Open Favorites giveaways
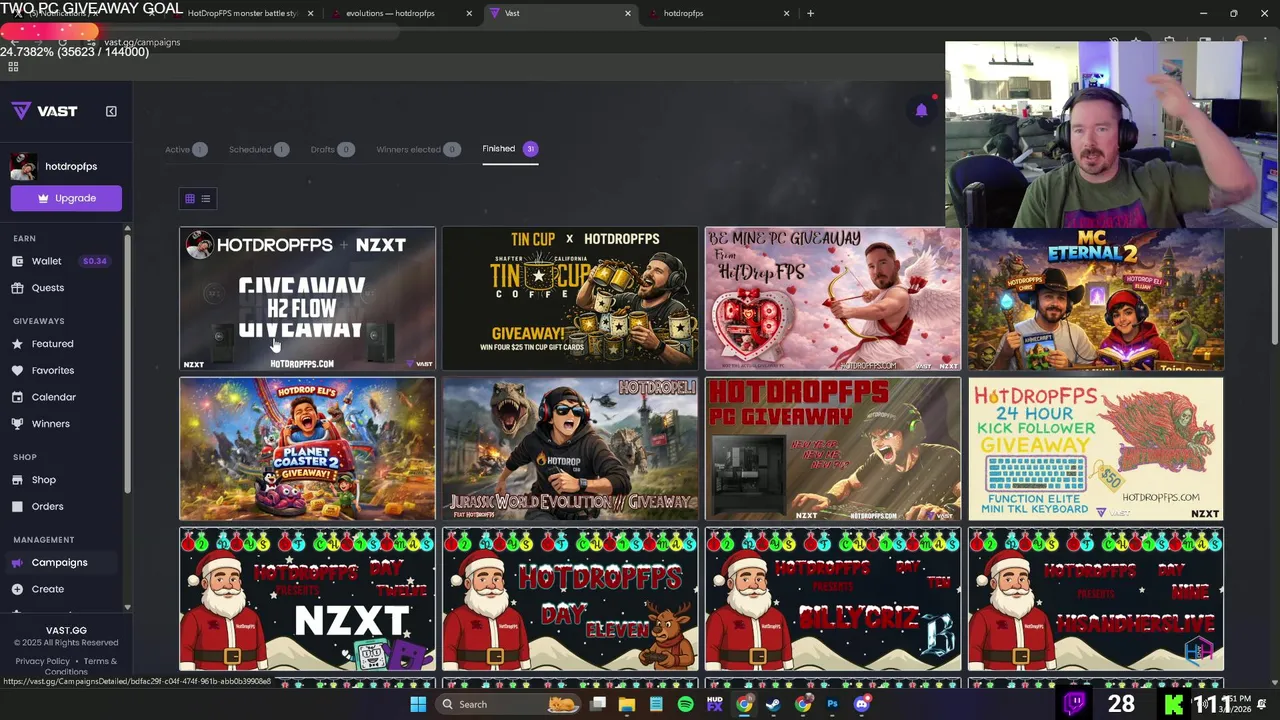1280x720 pixels. click(x=52, y=370)
